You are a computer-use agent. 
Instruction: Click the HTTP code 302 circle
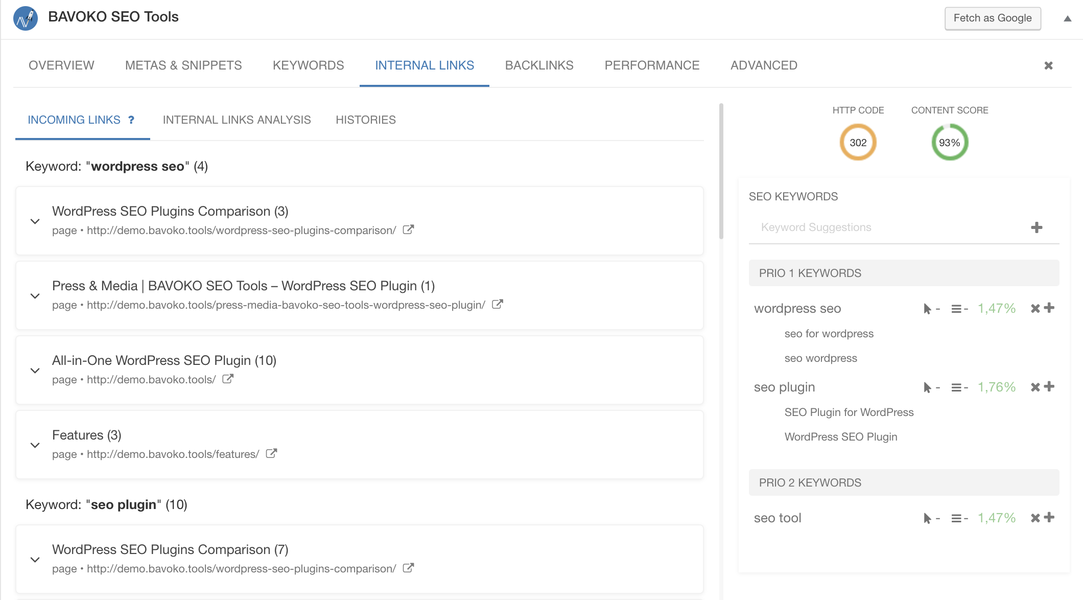858,142
